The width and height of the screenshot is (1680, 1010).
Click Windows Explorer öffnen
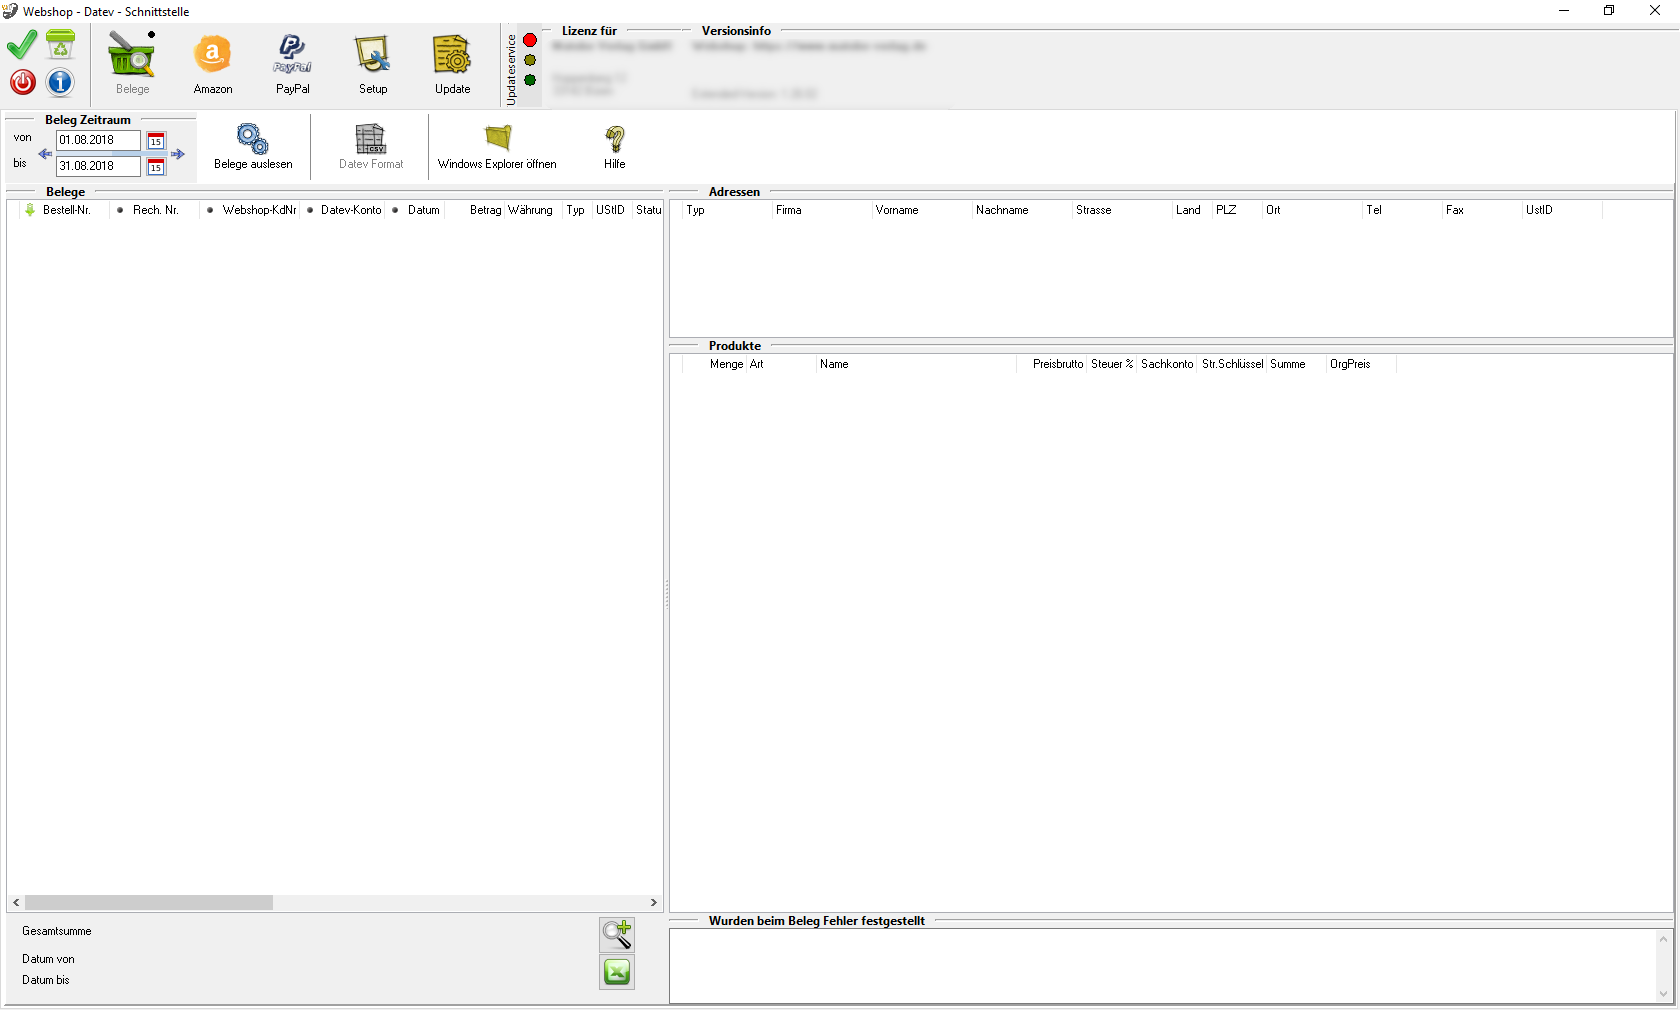tap(497, 146)
